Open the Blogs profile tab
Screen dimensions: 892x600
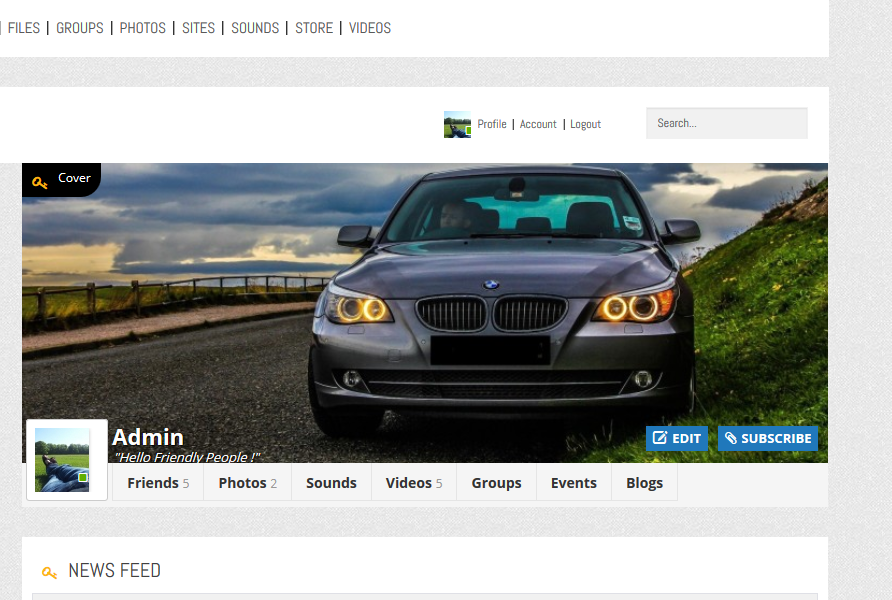click(645, 482)
